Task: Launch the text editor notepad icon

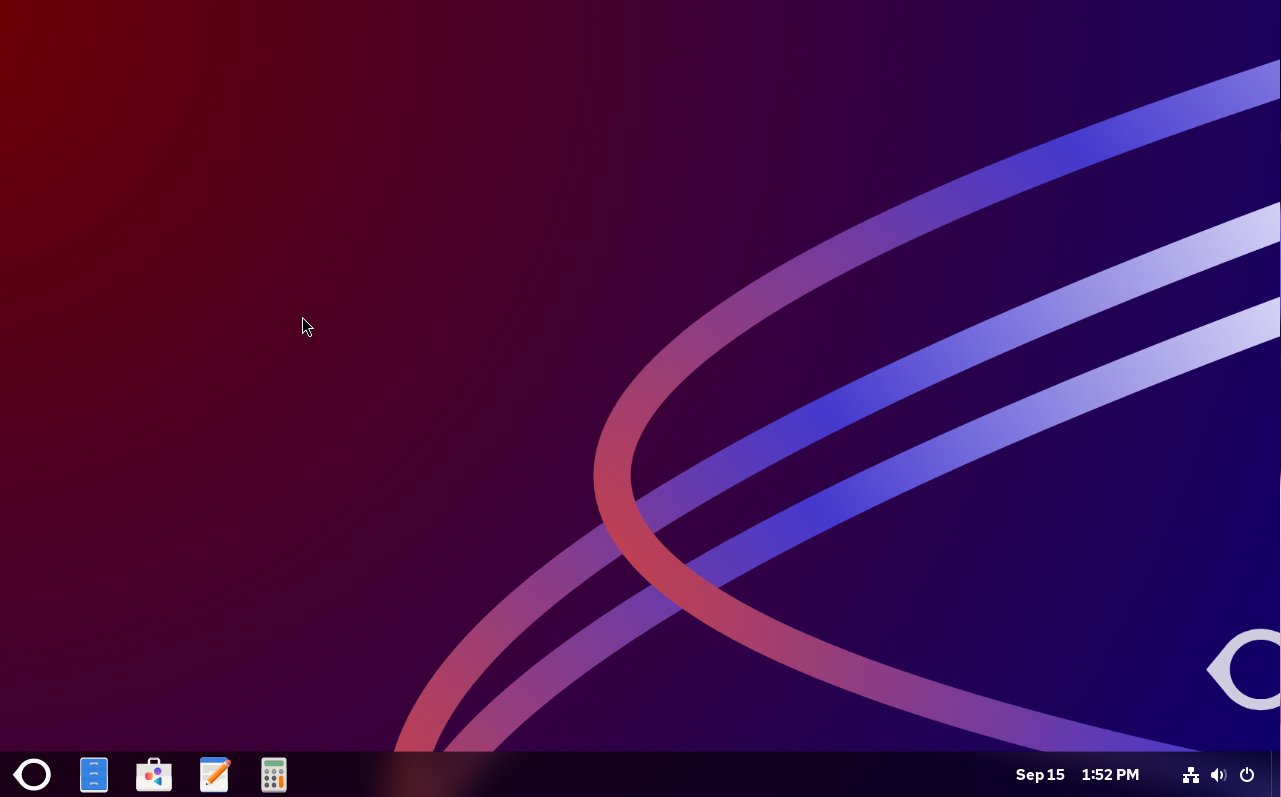Action: pos(215,775)
